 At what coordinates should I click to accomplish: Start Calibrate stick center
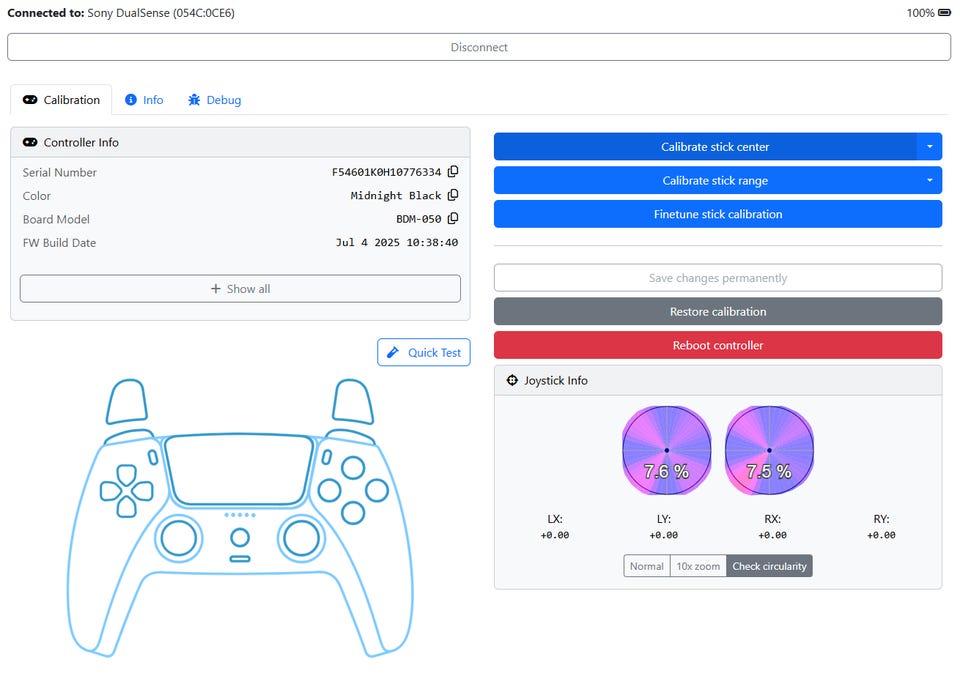[x=705, y=146]
